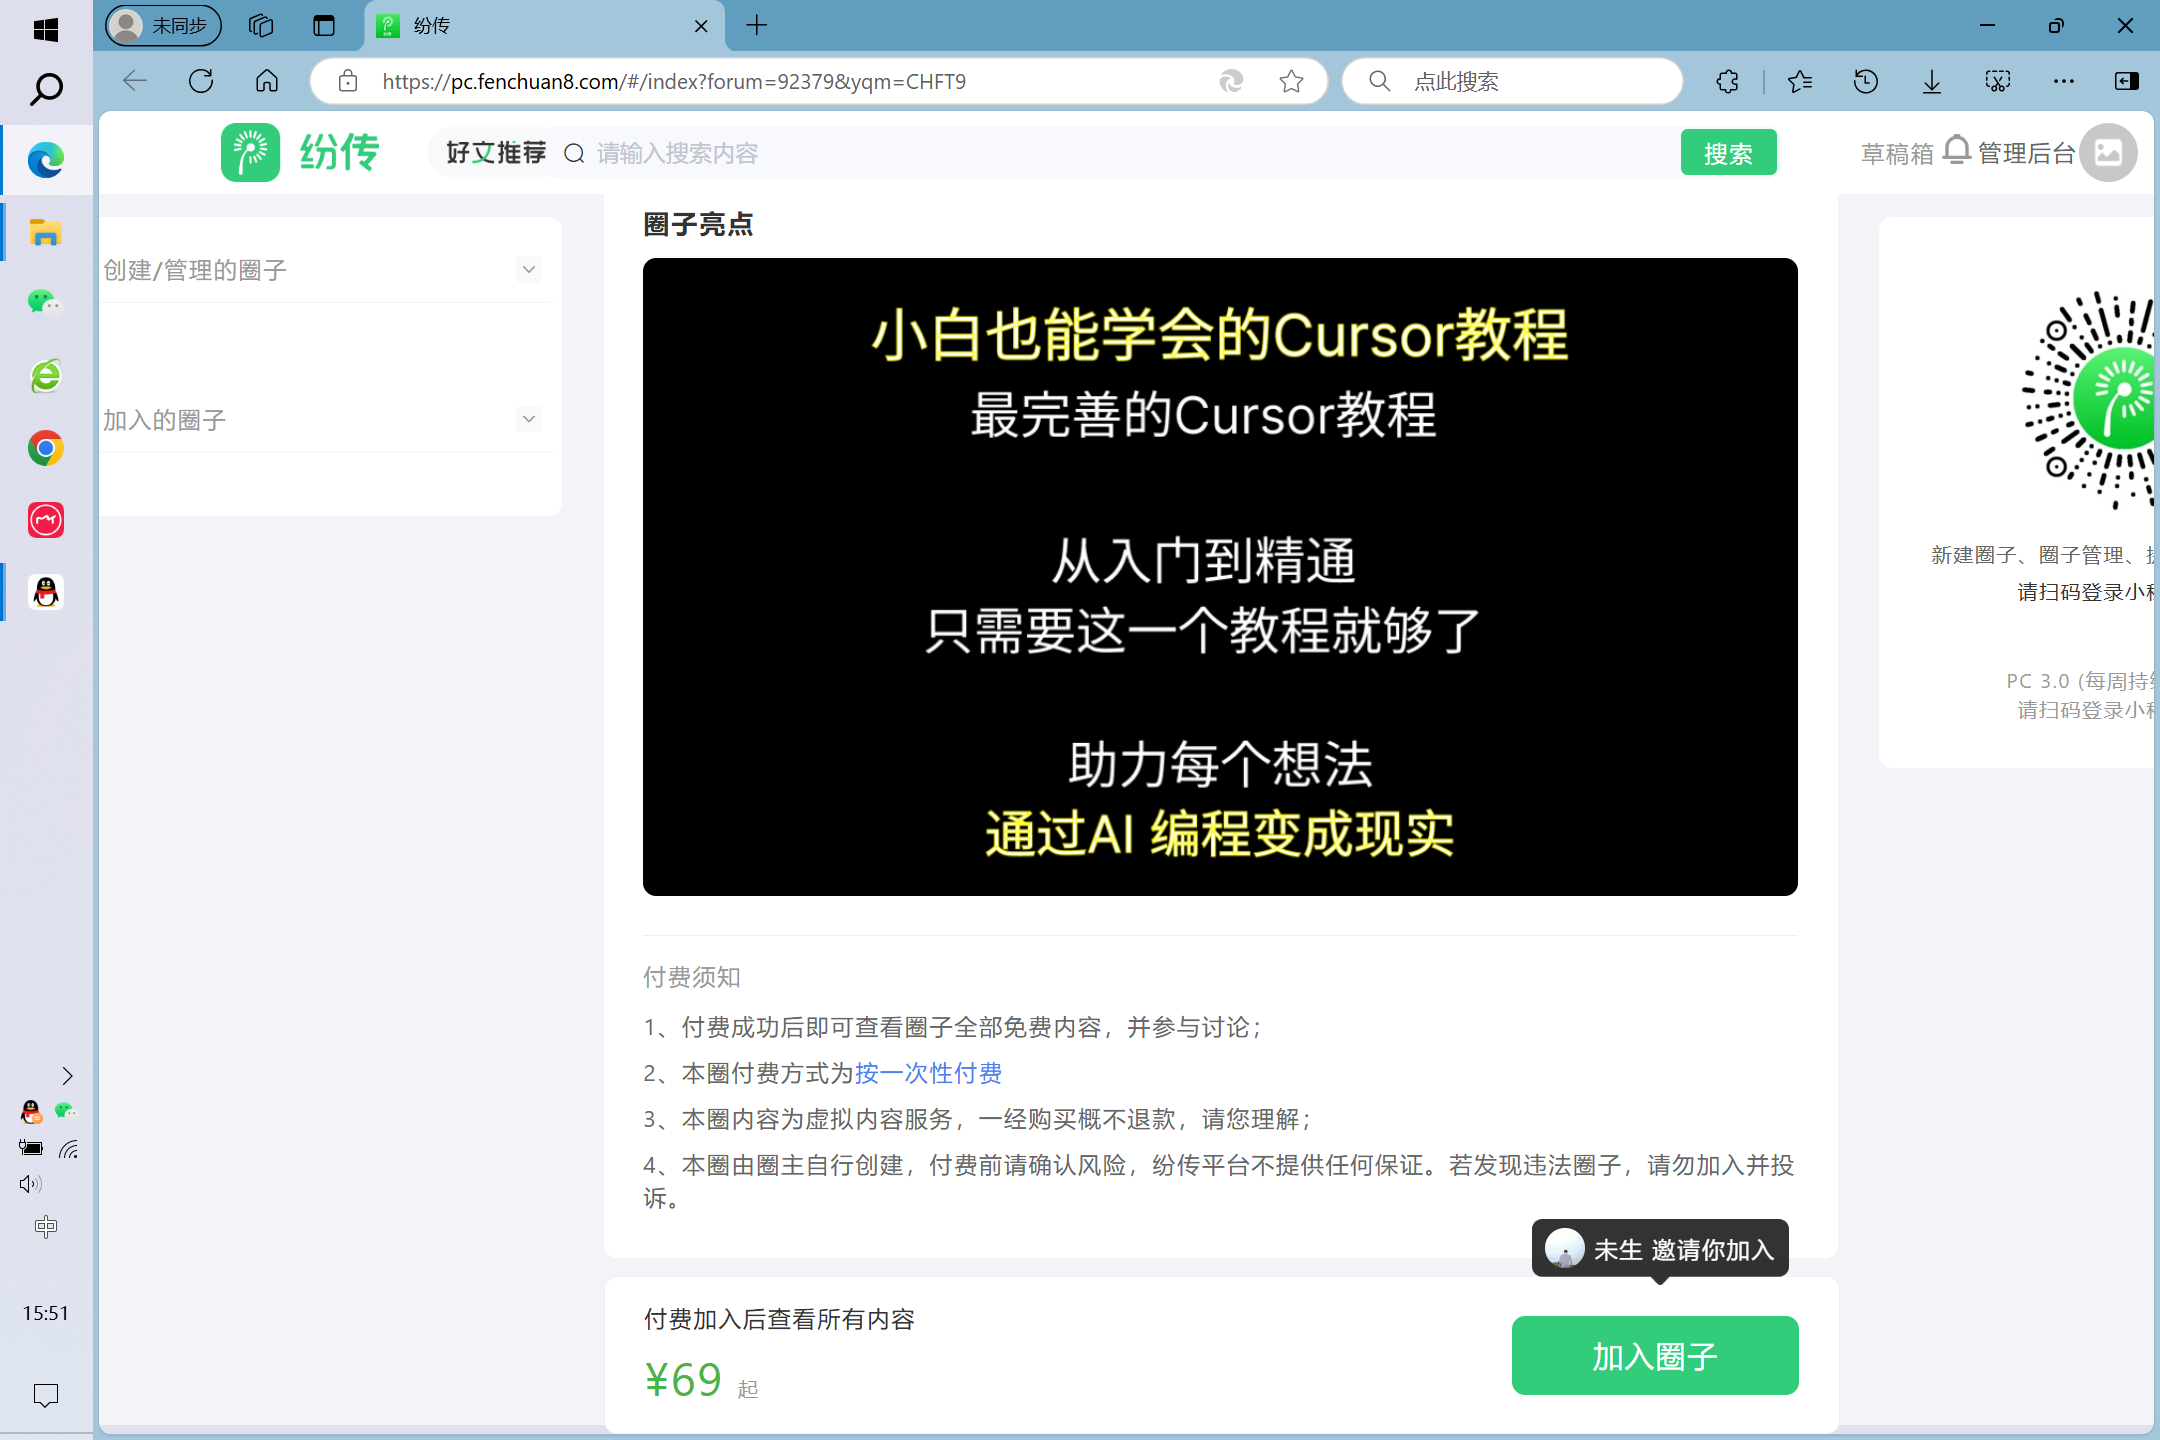Open Google Chrome from the taskbar
Image resolution: width=2160 pixels, height=1440 pixels.
point(46,448)
